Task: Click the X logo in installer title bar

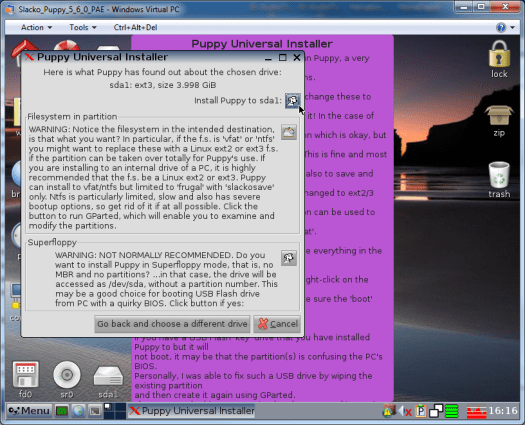Action: coord(29,57)
